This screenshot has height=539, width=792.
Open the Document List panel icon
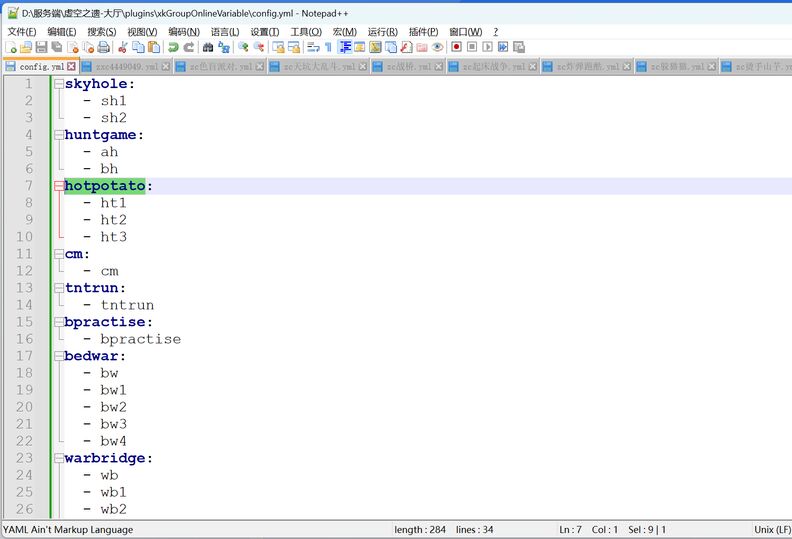pyautogui.click(x=390, y=47)
